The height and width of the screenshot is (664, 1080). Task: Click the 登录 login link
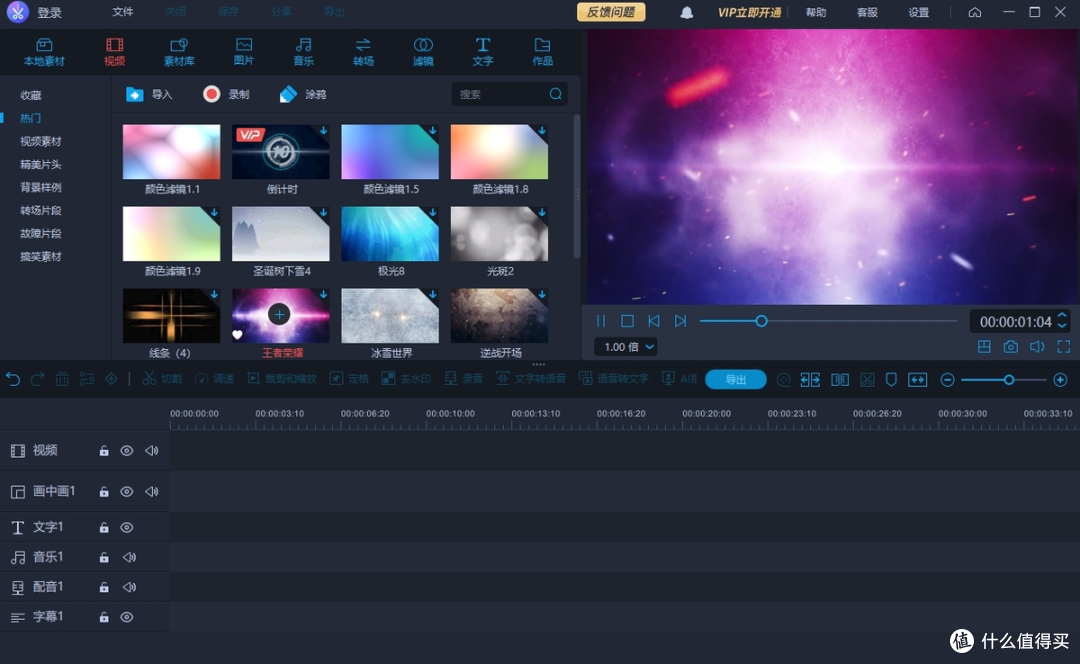click(49, 12)
